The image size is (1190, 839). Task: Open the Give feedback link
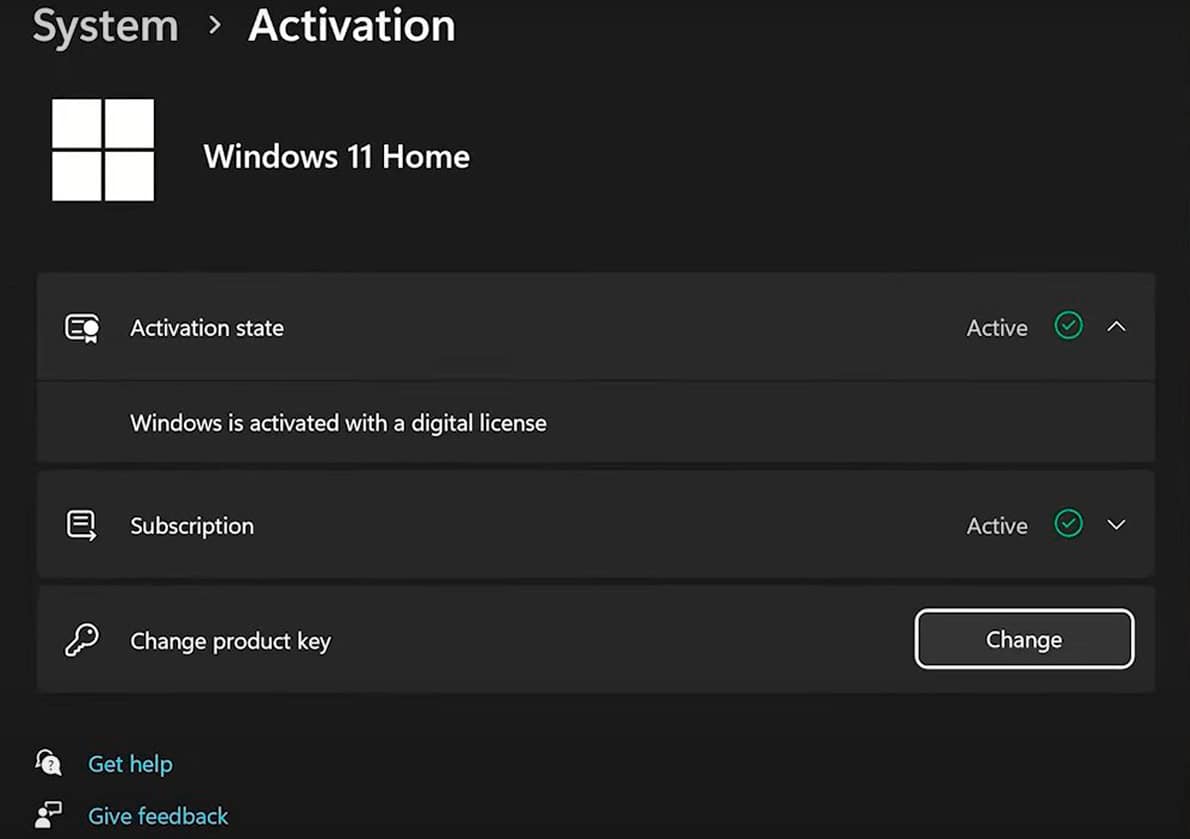[x=158, y=816]
